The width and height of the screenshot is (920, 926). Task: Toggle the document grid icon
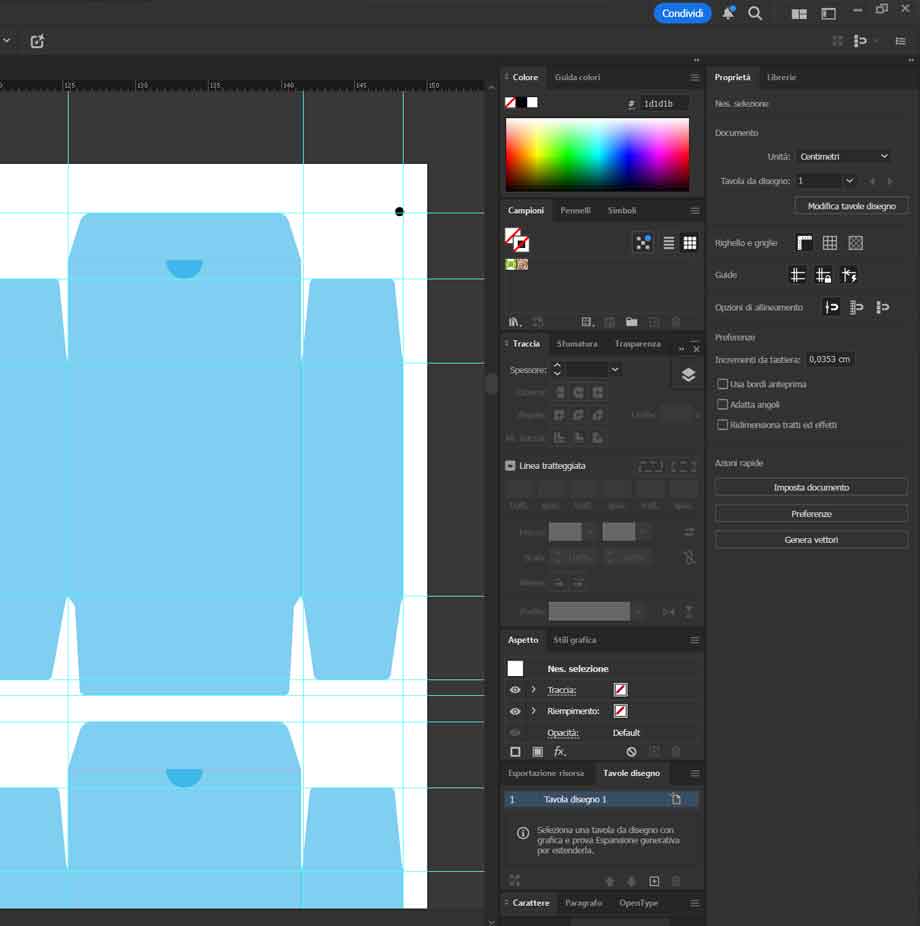(828, 242)
